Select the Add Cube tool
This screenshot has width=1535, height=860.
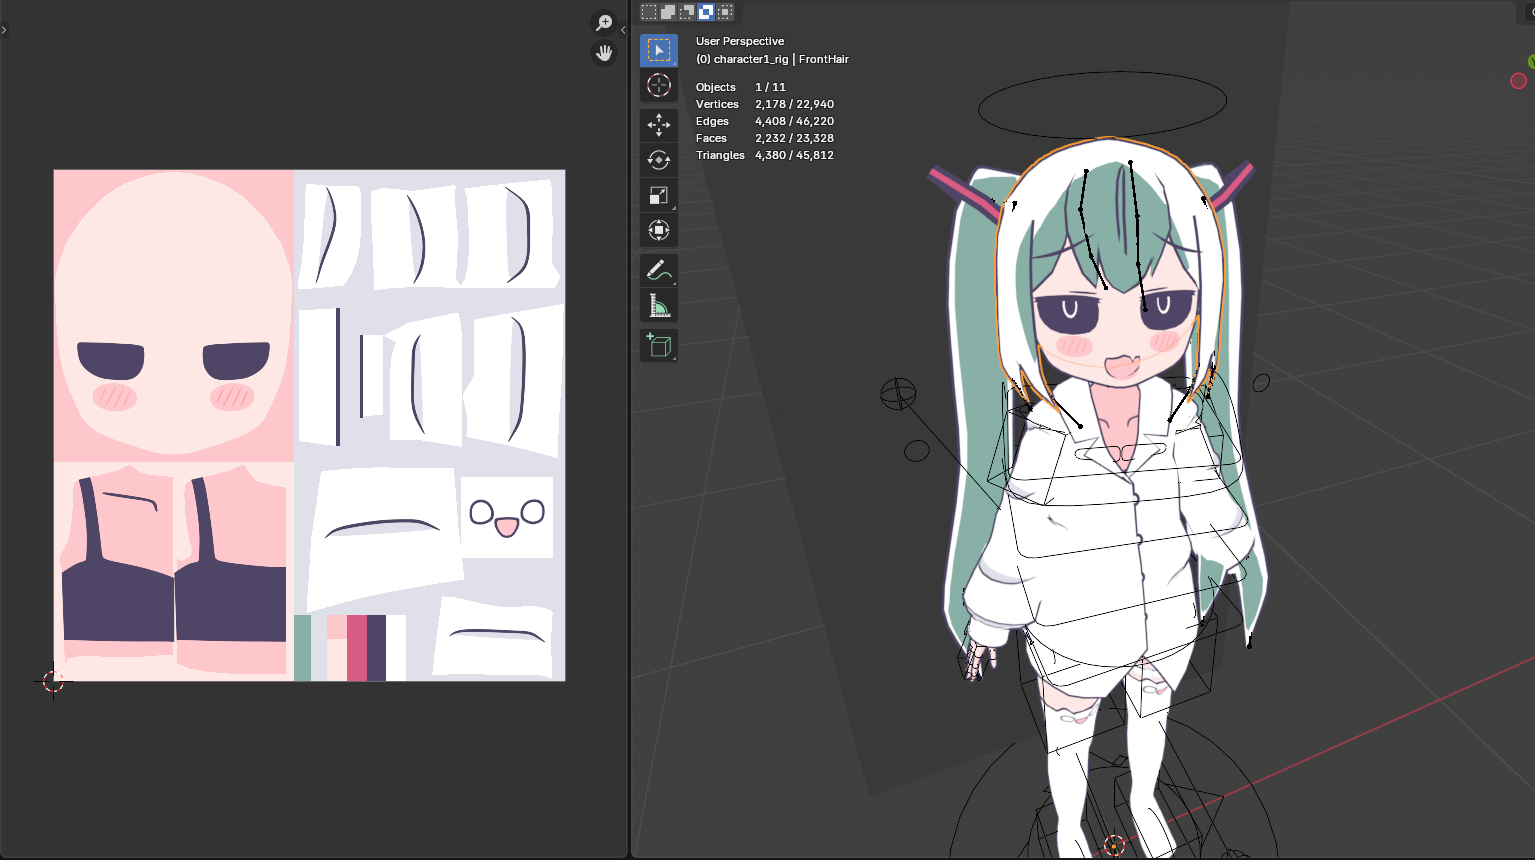(659, 345)
